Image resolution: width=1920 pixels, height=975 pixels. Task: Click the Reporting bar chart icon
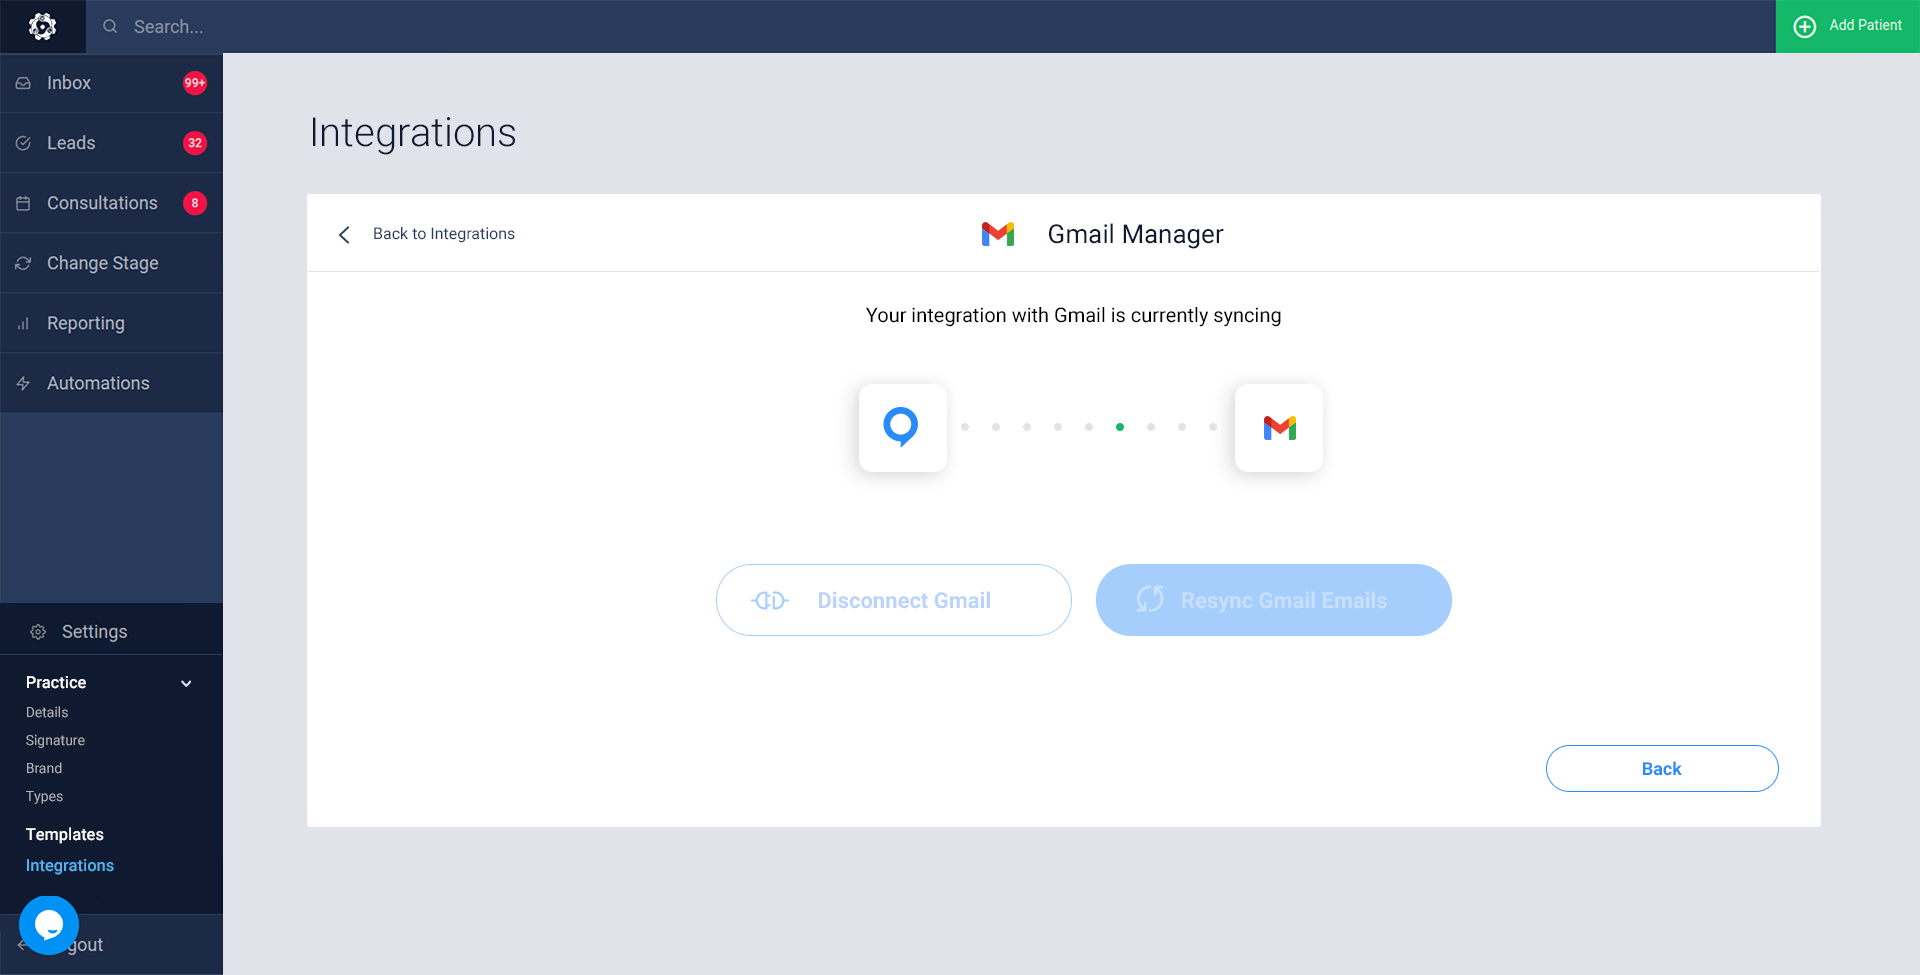pos(23,324)
